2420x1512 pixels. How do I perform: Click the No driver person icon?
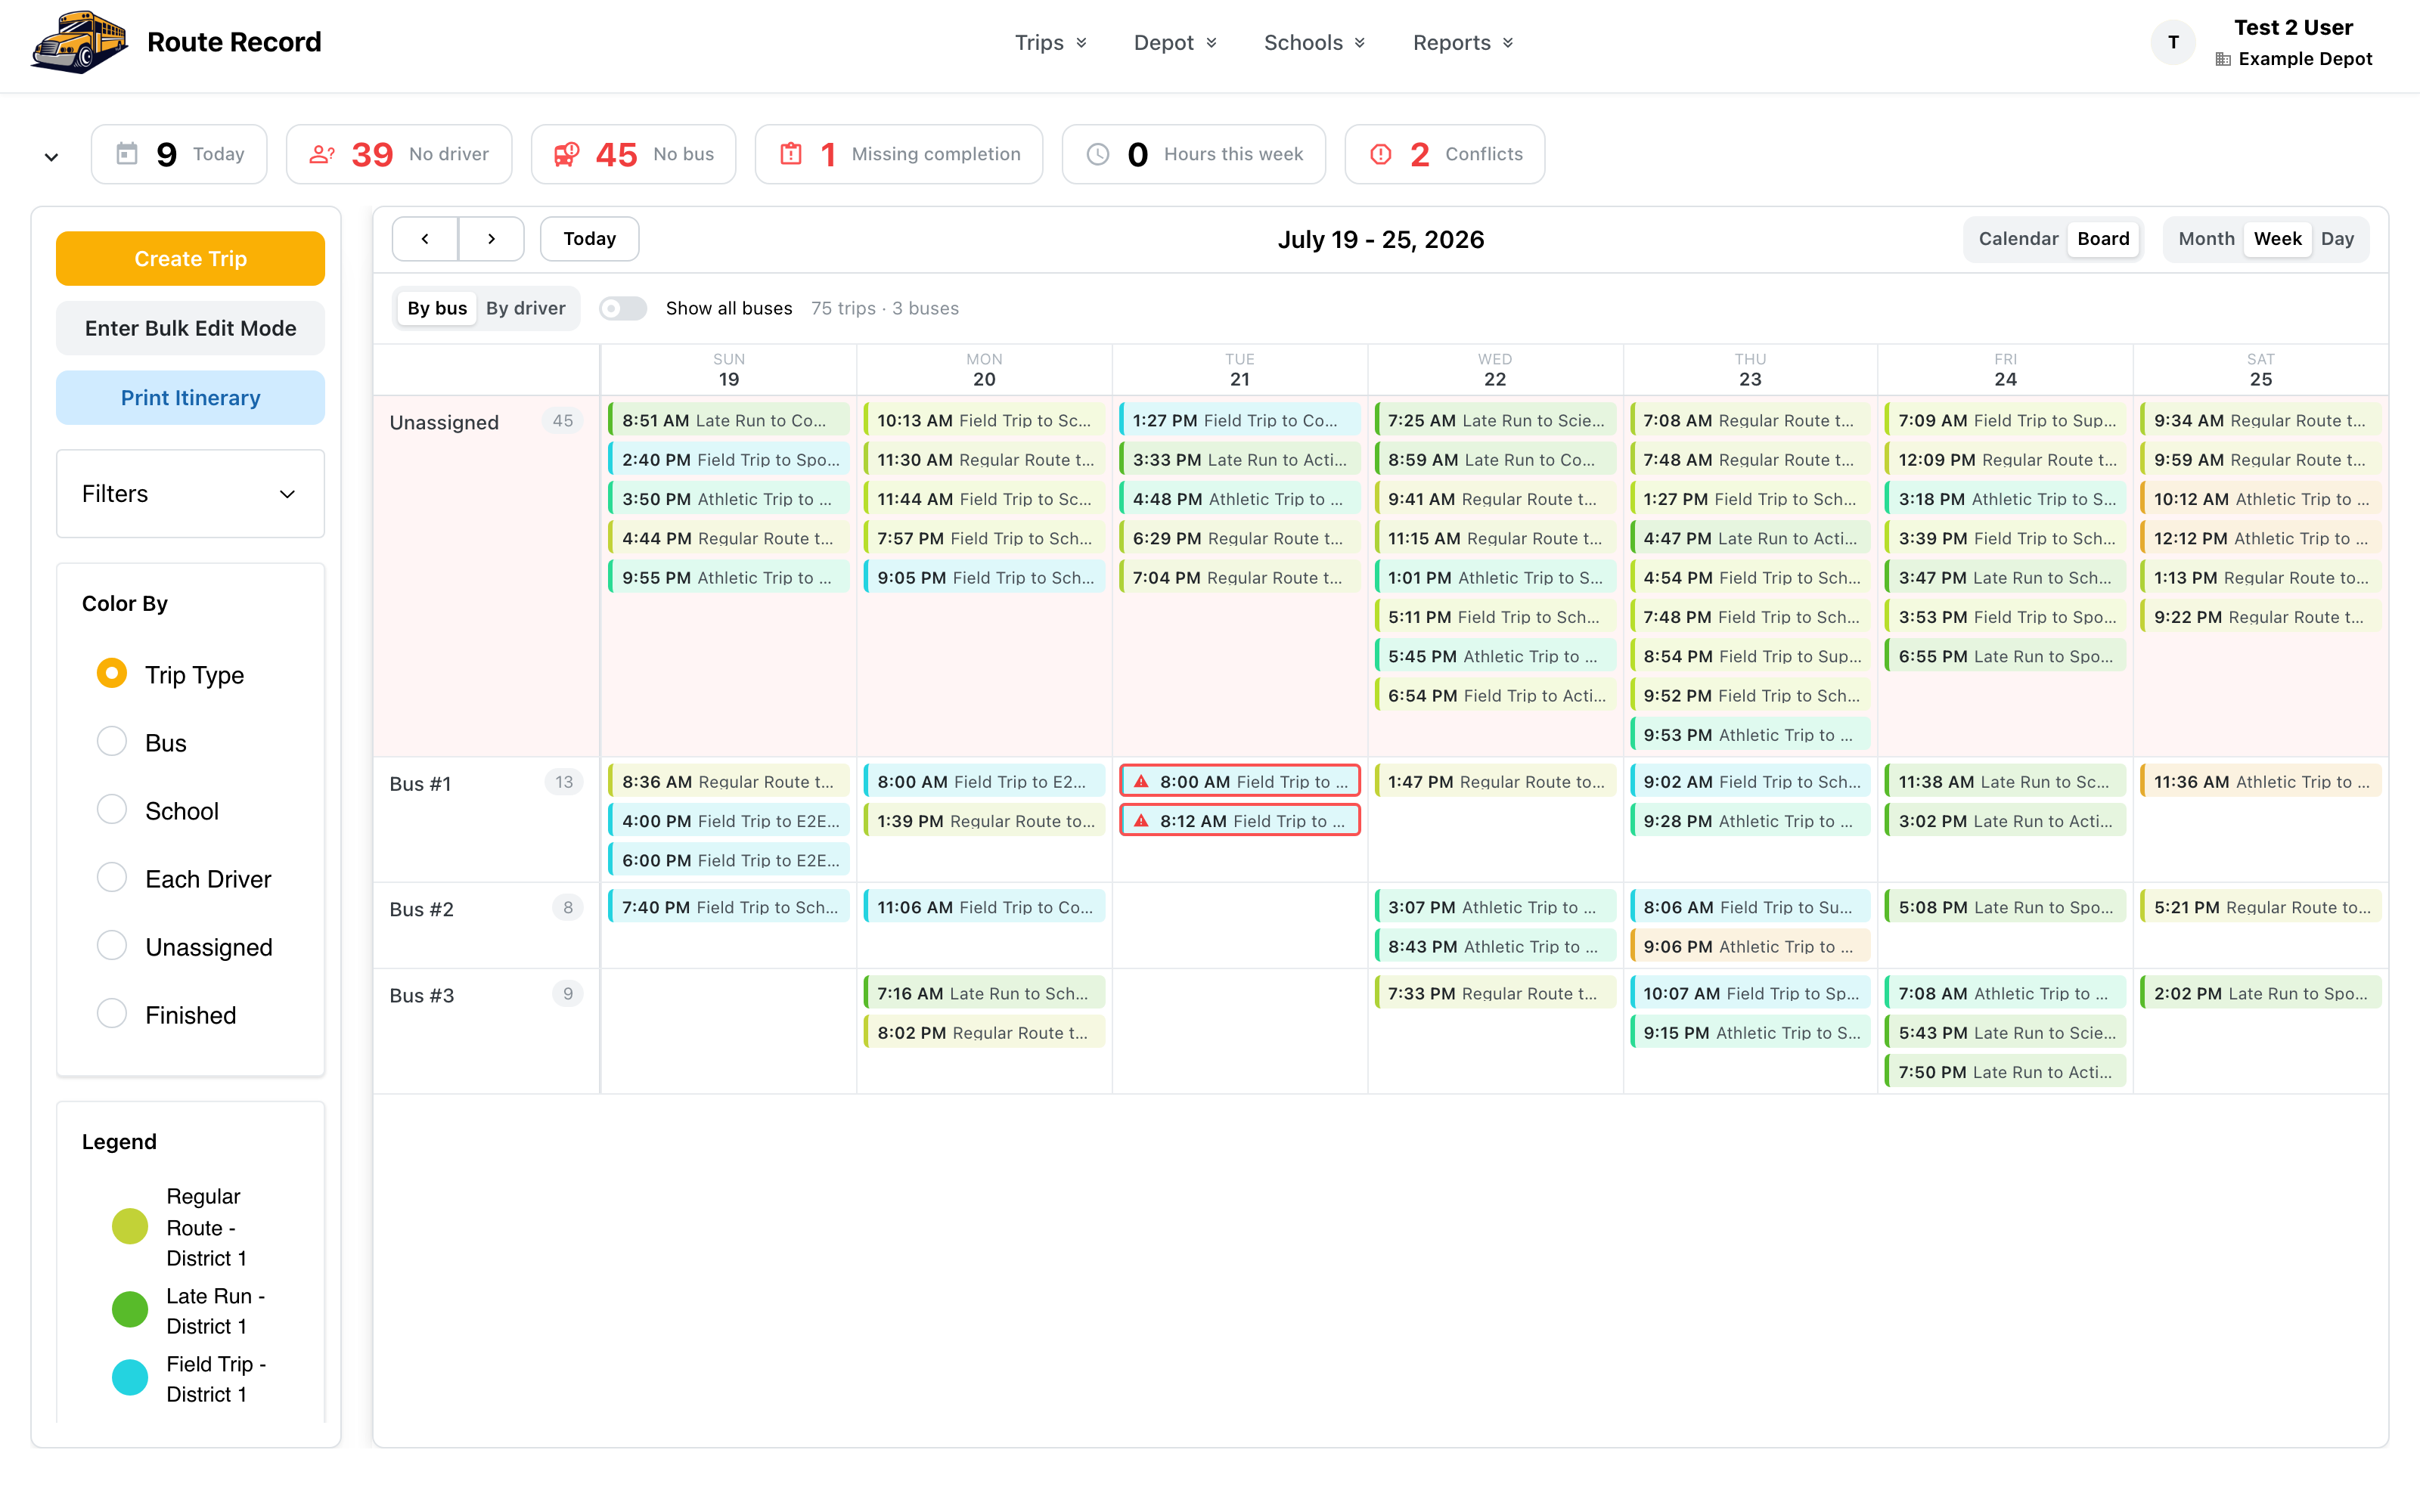click(322, 154)
